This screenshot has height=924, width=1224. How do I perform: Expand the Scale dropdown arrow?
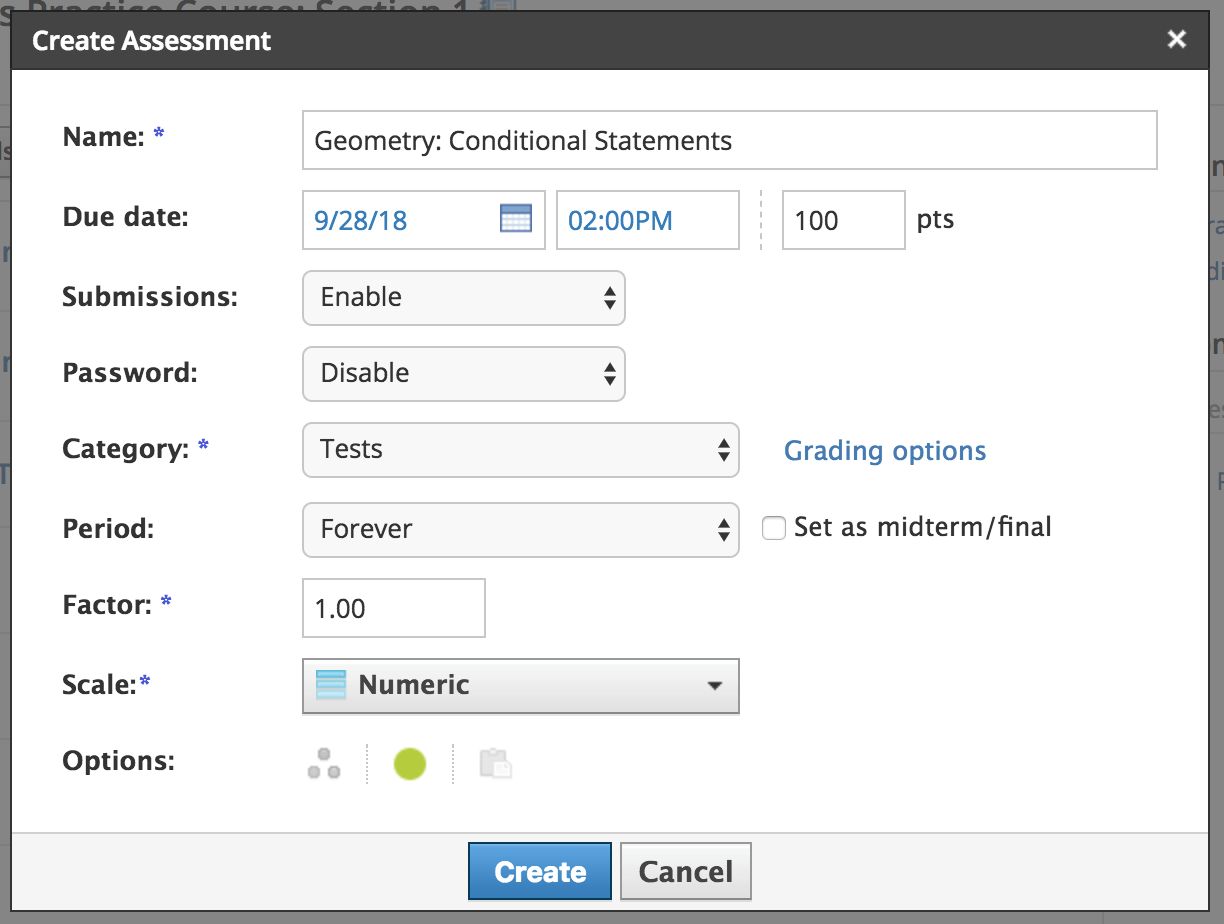click(714, 686)
